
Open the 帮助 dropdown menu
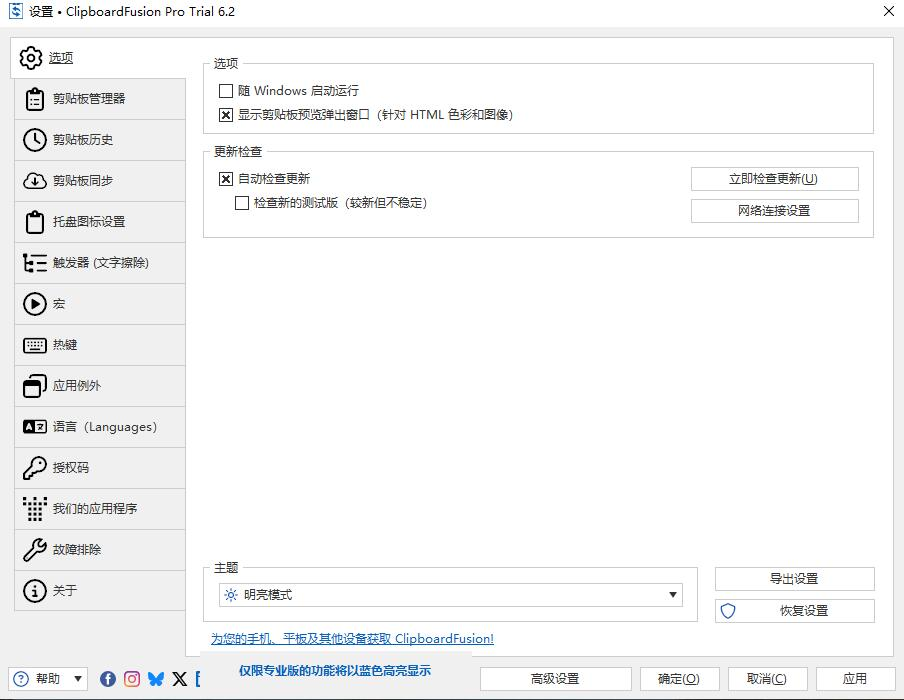[48, 679]
